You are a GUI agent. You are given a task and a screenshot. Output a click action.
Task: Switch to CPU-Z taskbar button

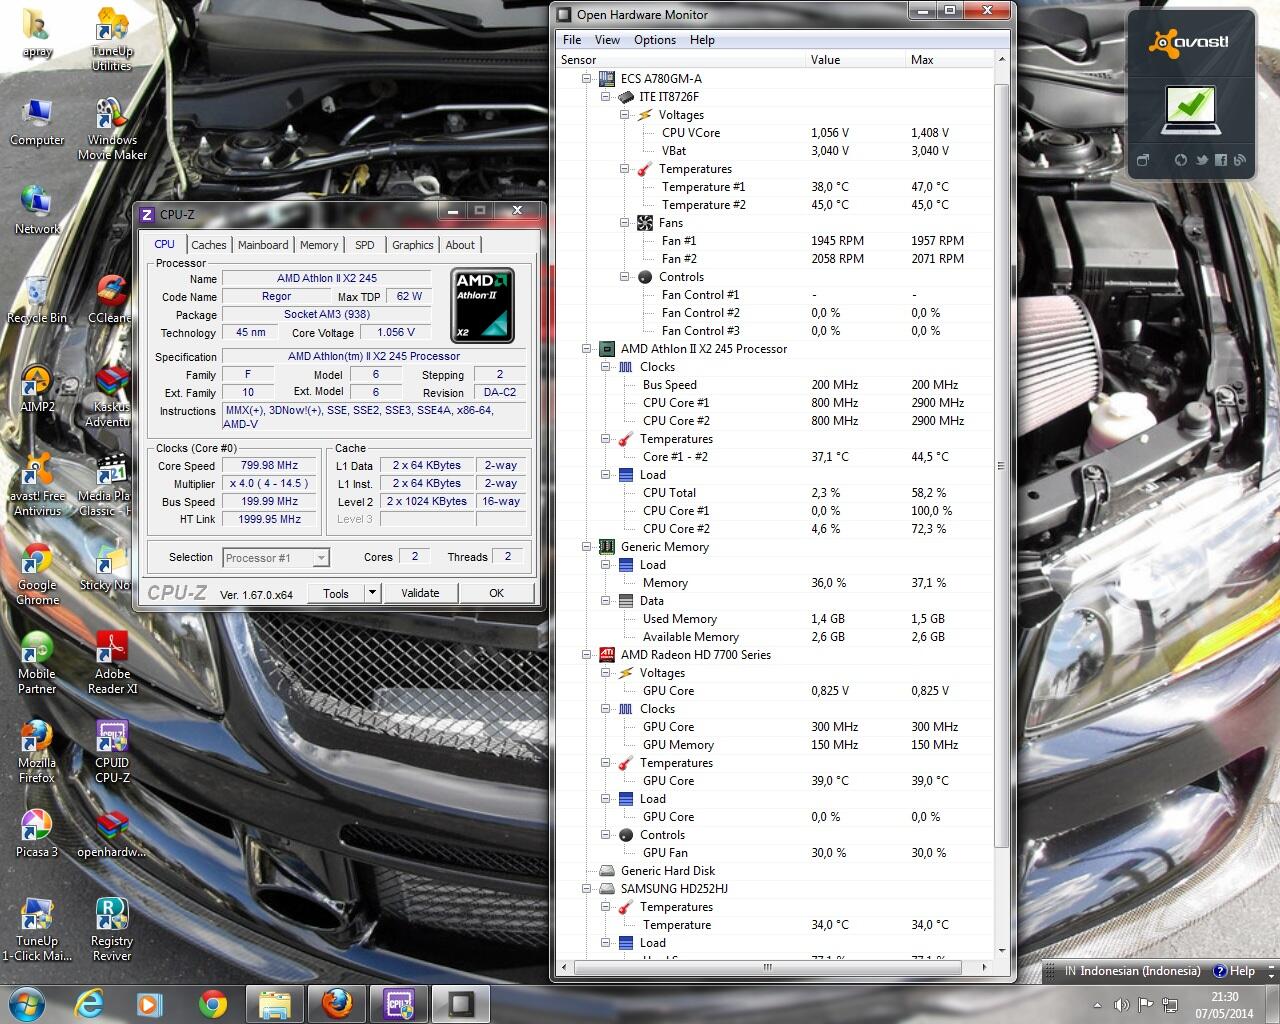[x=399, y=1003]
